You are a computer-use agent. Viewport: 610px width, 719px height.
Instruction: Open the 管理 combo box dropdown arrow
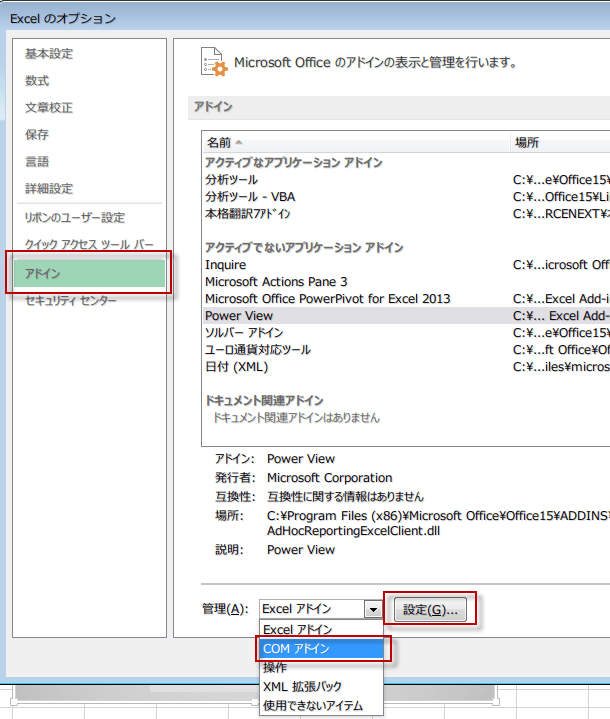click(373, 609)
